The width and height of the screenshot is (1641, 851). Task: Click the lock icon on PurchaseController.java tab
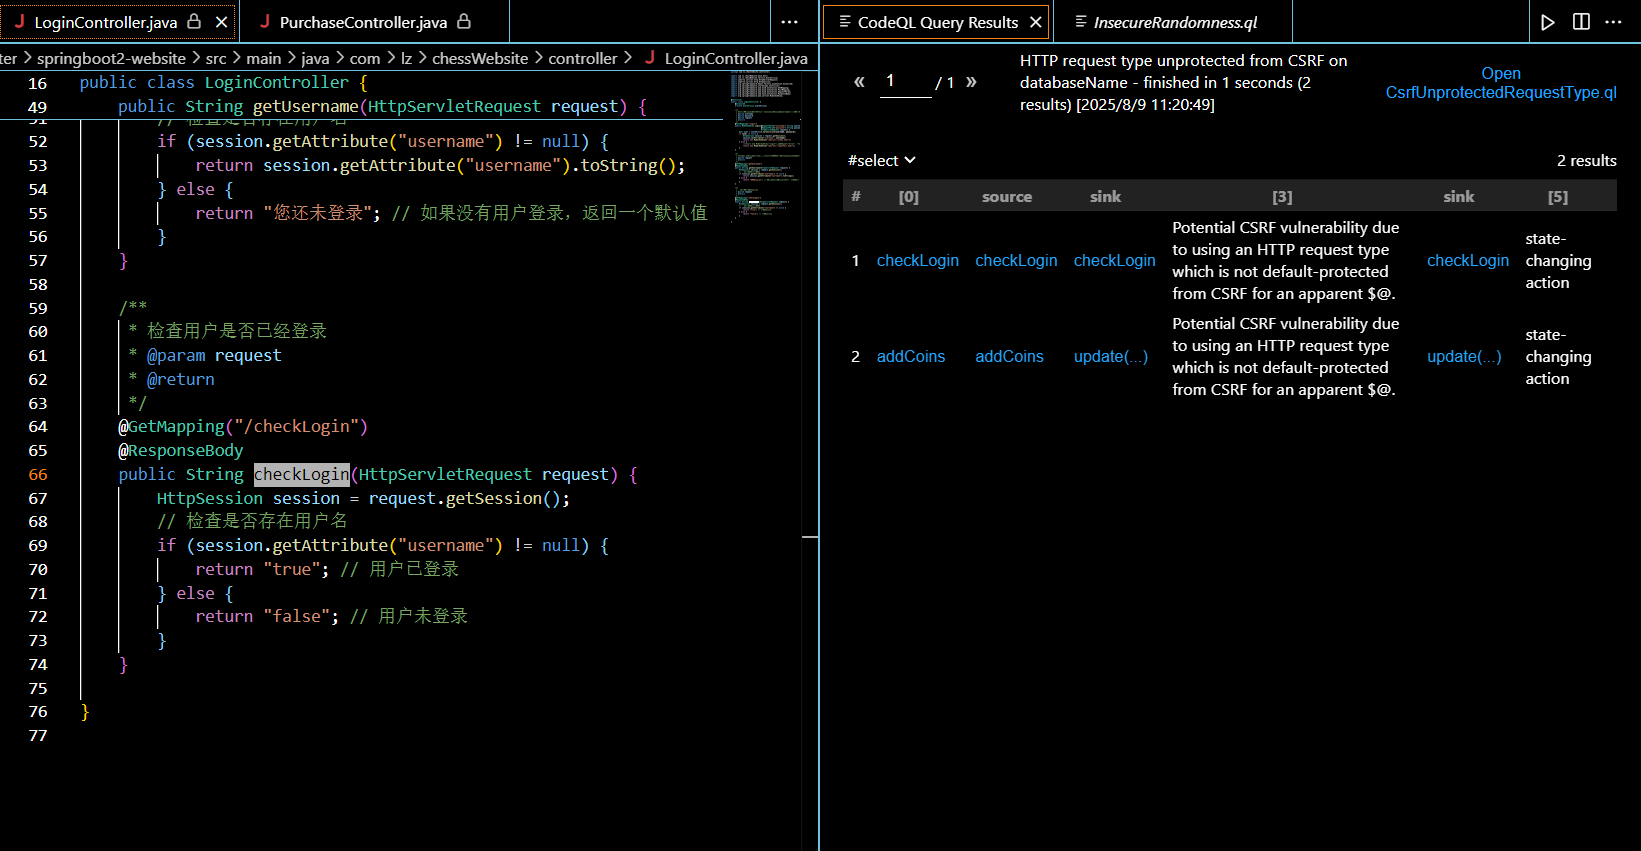pyautogui.click(x=464, y=22)
